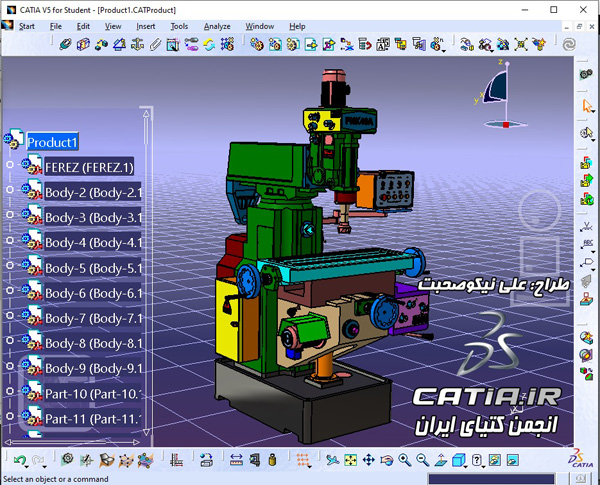Insert a new Component using its toolbar icon

click(257, 44)
